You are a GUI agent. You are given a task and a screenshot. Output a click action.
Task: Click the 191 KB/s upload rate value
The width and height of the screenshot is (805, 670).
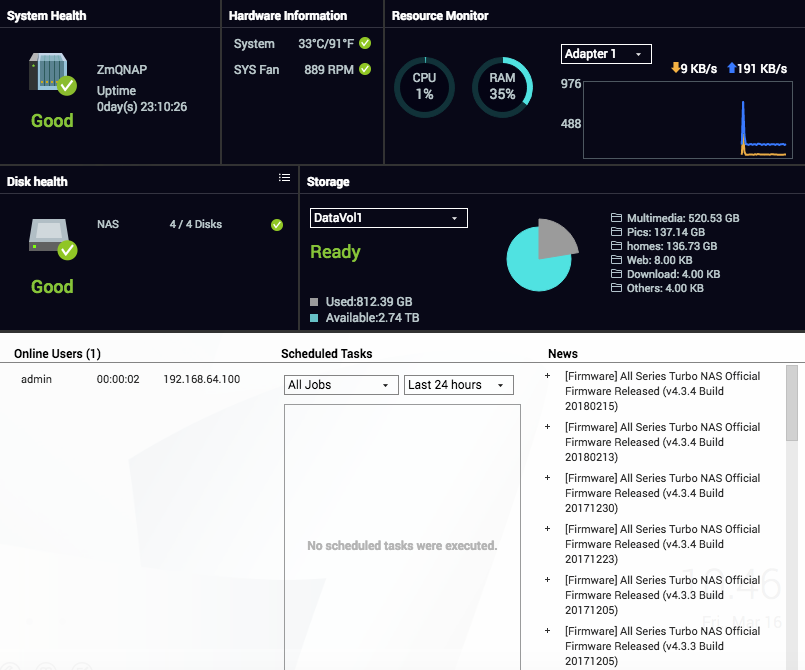(x=762, y=68)
